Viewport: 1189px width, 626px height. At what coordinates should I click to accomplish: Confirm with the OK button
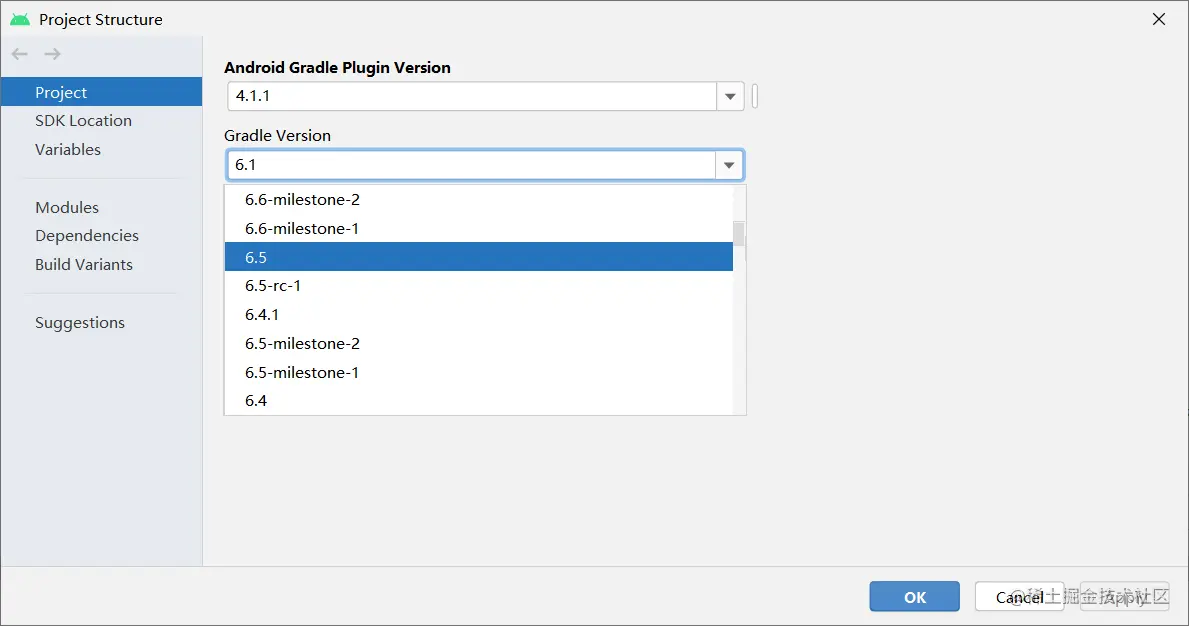914,597
